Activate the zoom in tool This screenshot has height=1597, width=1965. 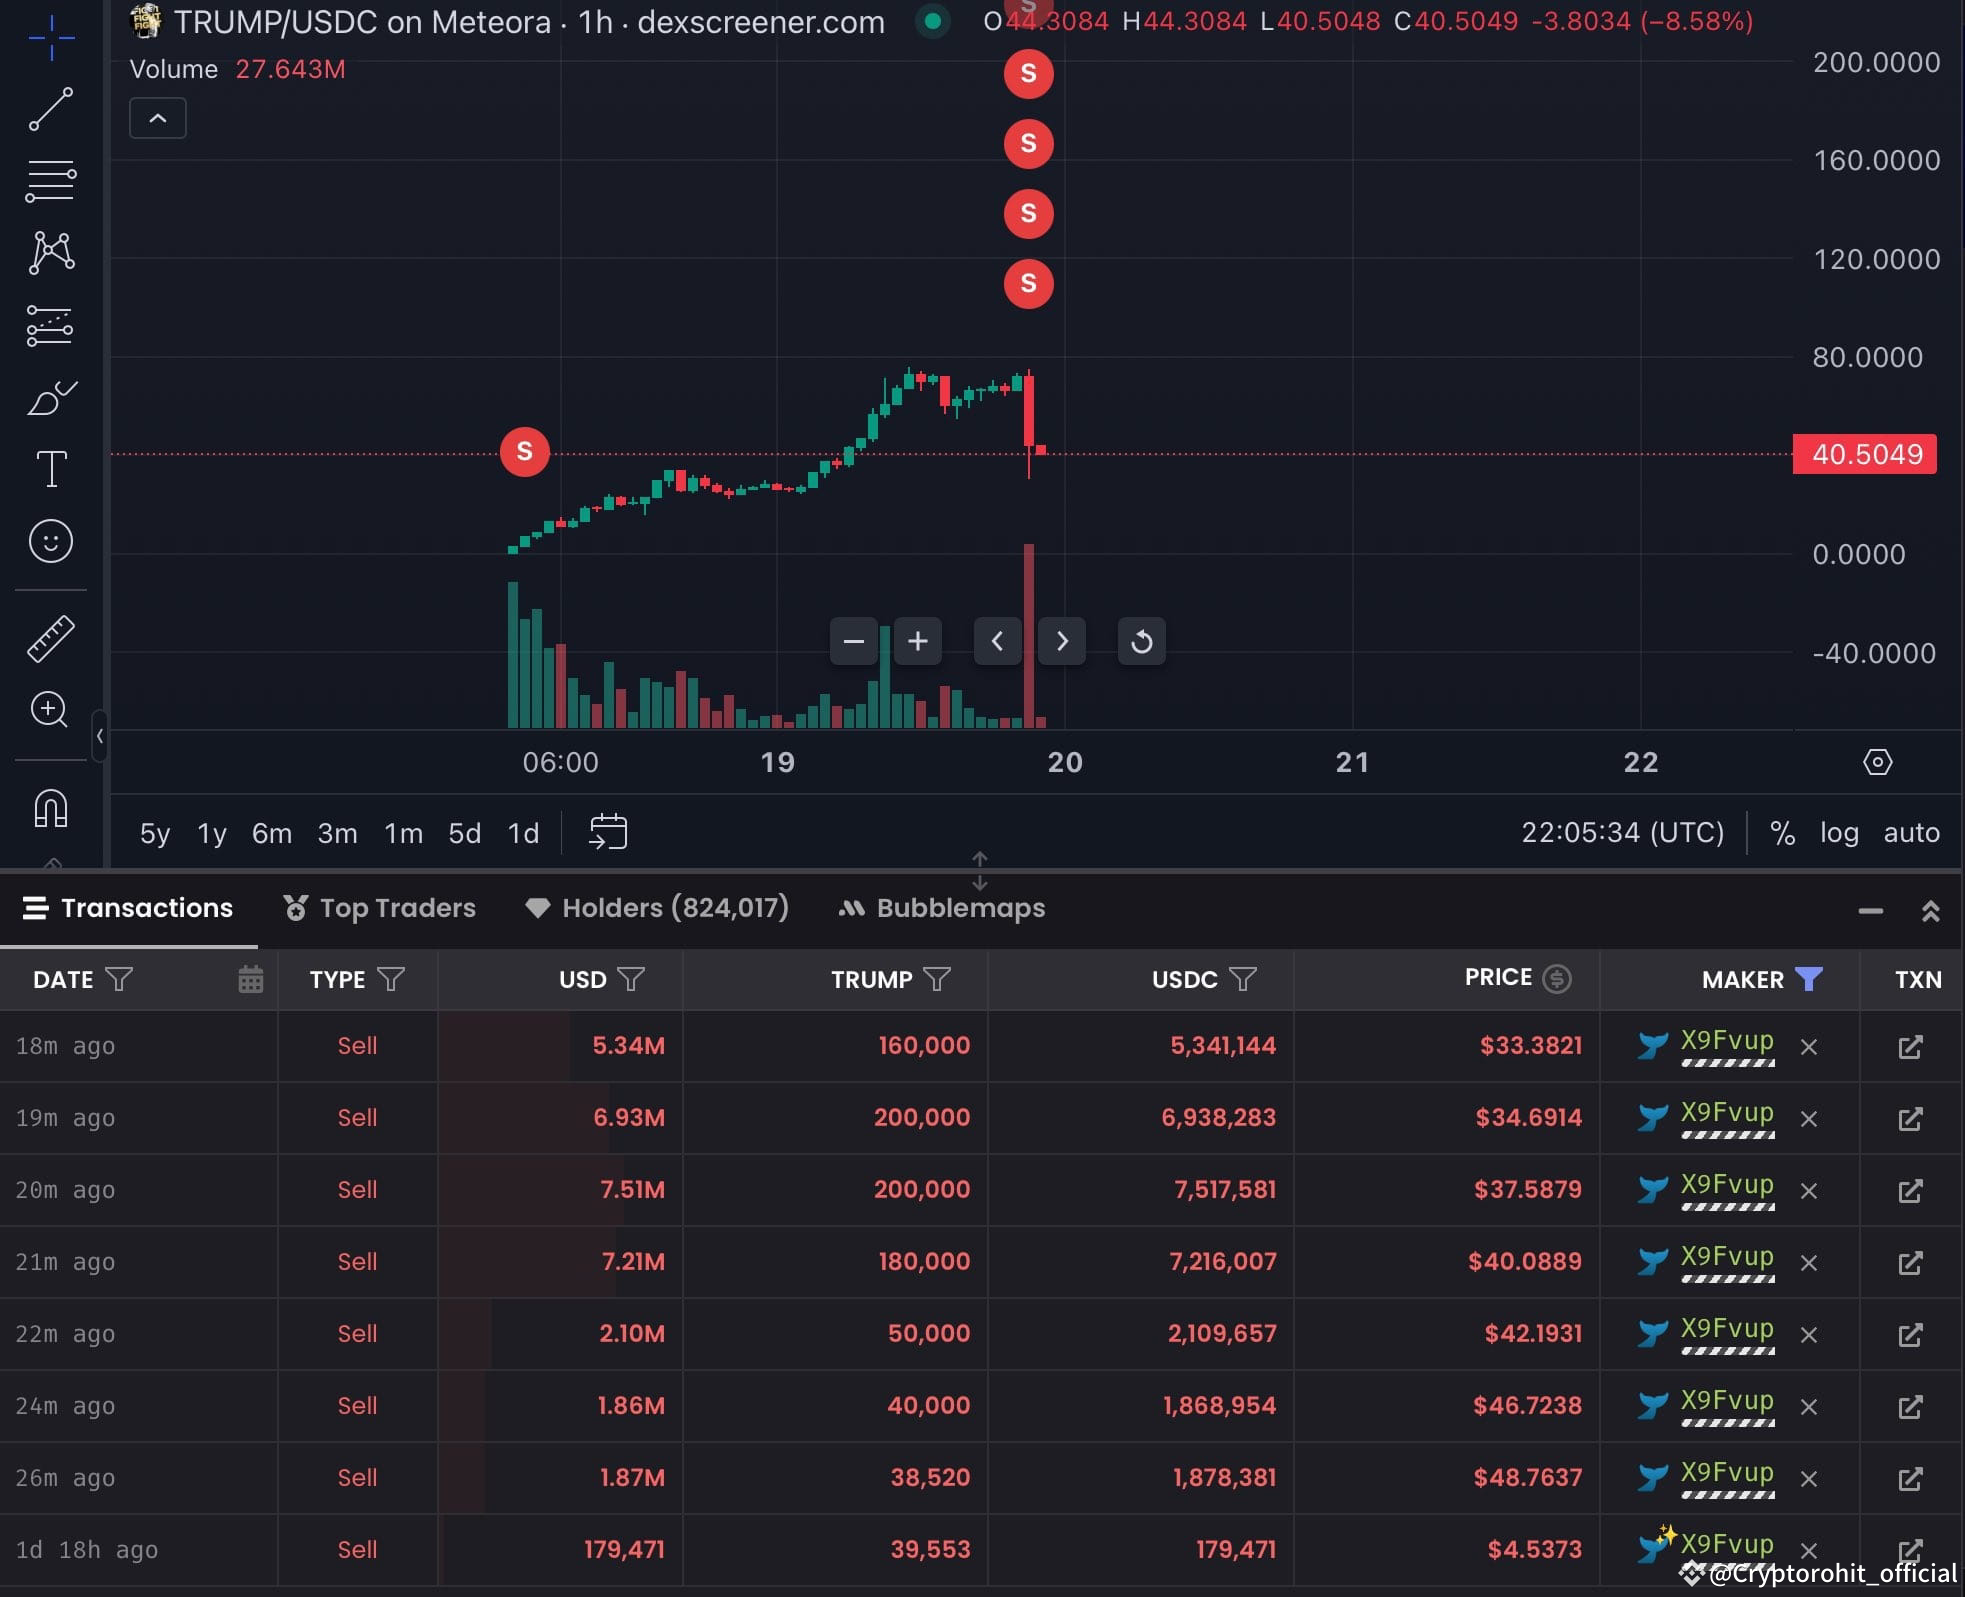pyautogui.click(x=49, y=710)
